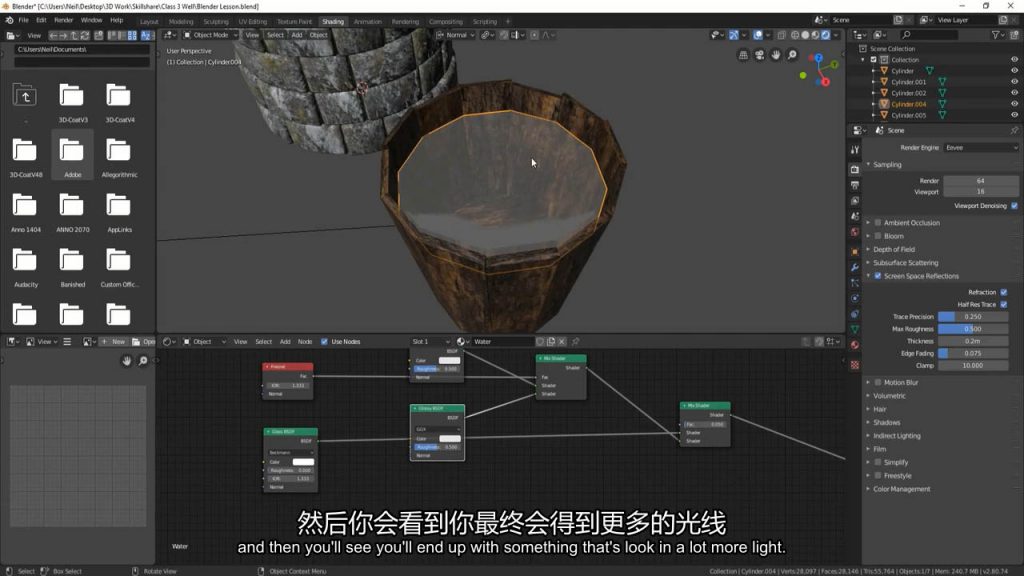Open the Render menu

pyautogui.click(x=63, y=20)
